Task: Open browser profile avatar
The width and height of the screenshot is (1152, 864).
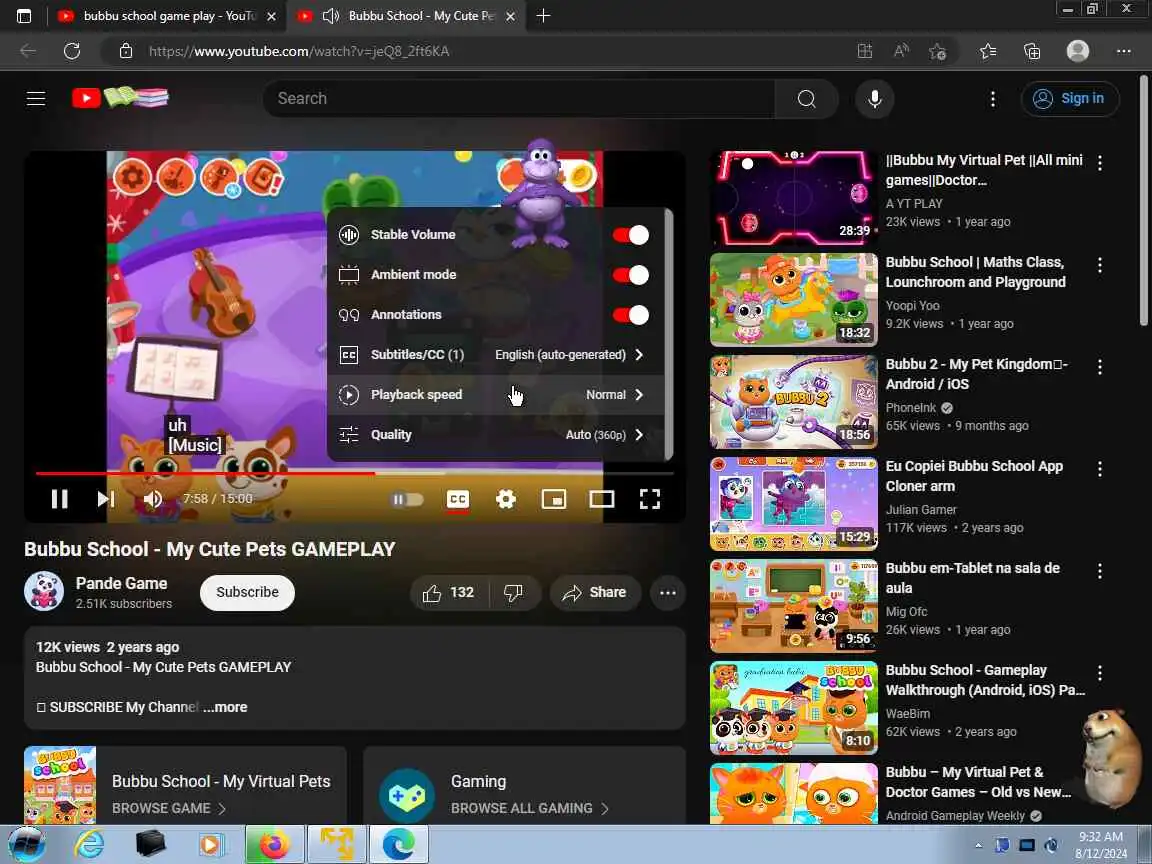Action: click(x=1077, y=51)
